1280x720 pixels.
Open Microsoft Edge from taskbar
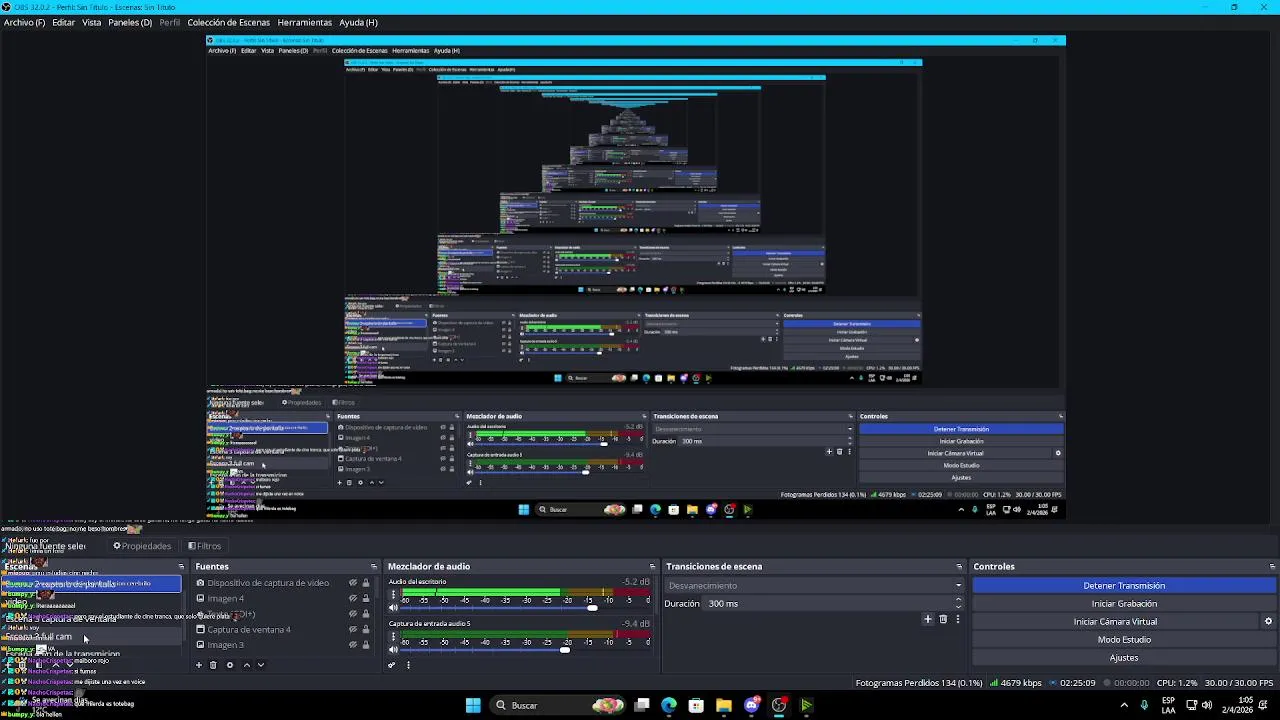669,705
